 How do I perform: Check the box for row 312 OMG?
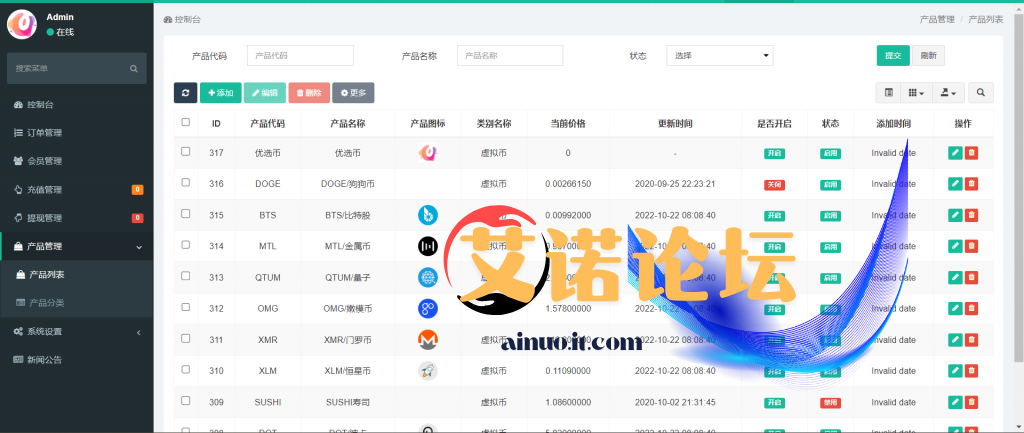click(x=185, y=307)
